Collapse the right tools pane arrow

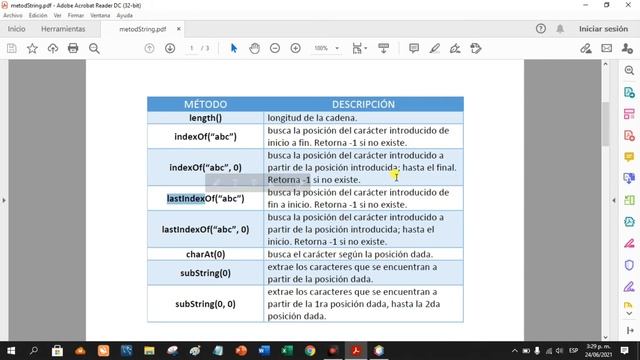tap(614, 200)
